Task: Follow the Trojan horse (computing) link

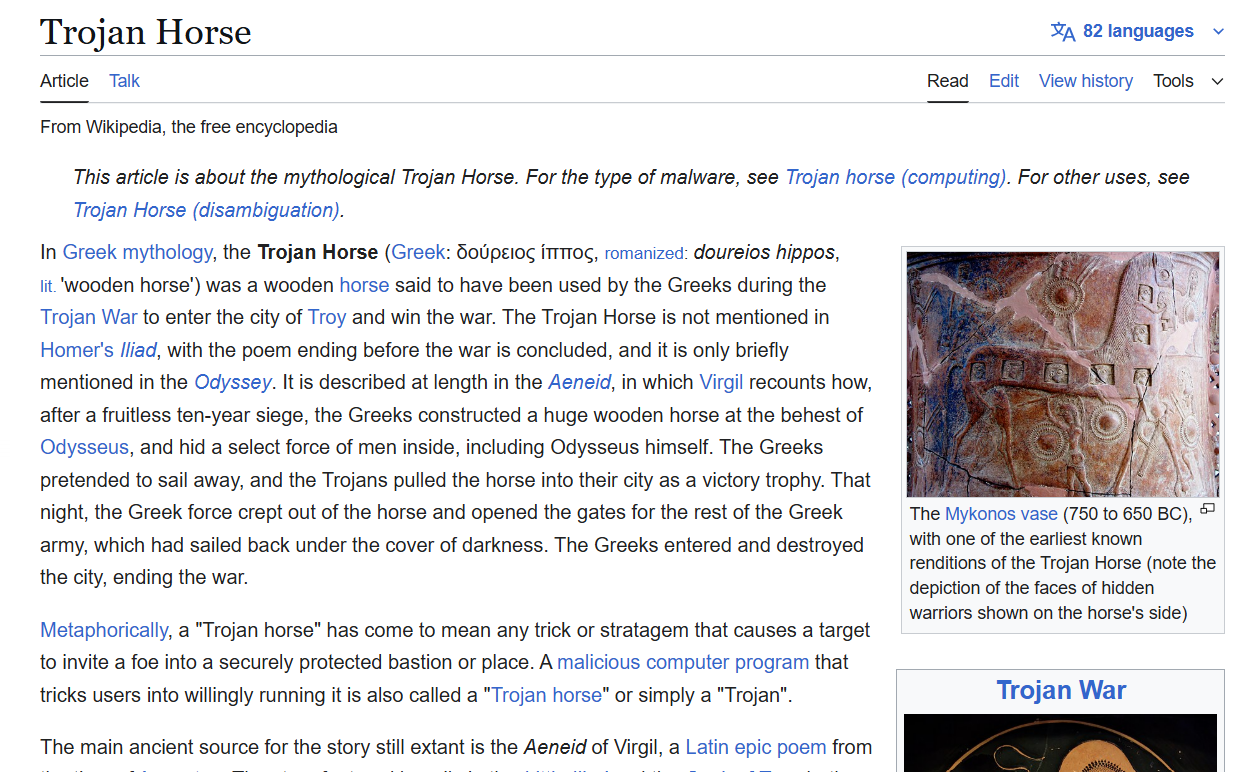Action: (x=895, y=177)
